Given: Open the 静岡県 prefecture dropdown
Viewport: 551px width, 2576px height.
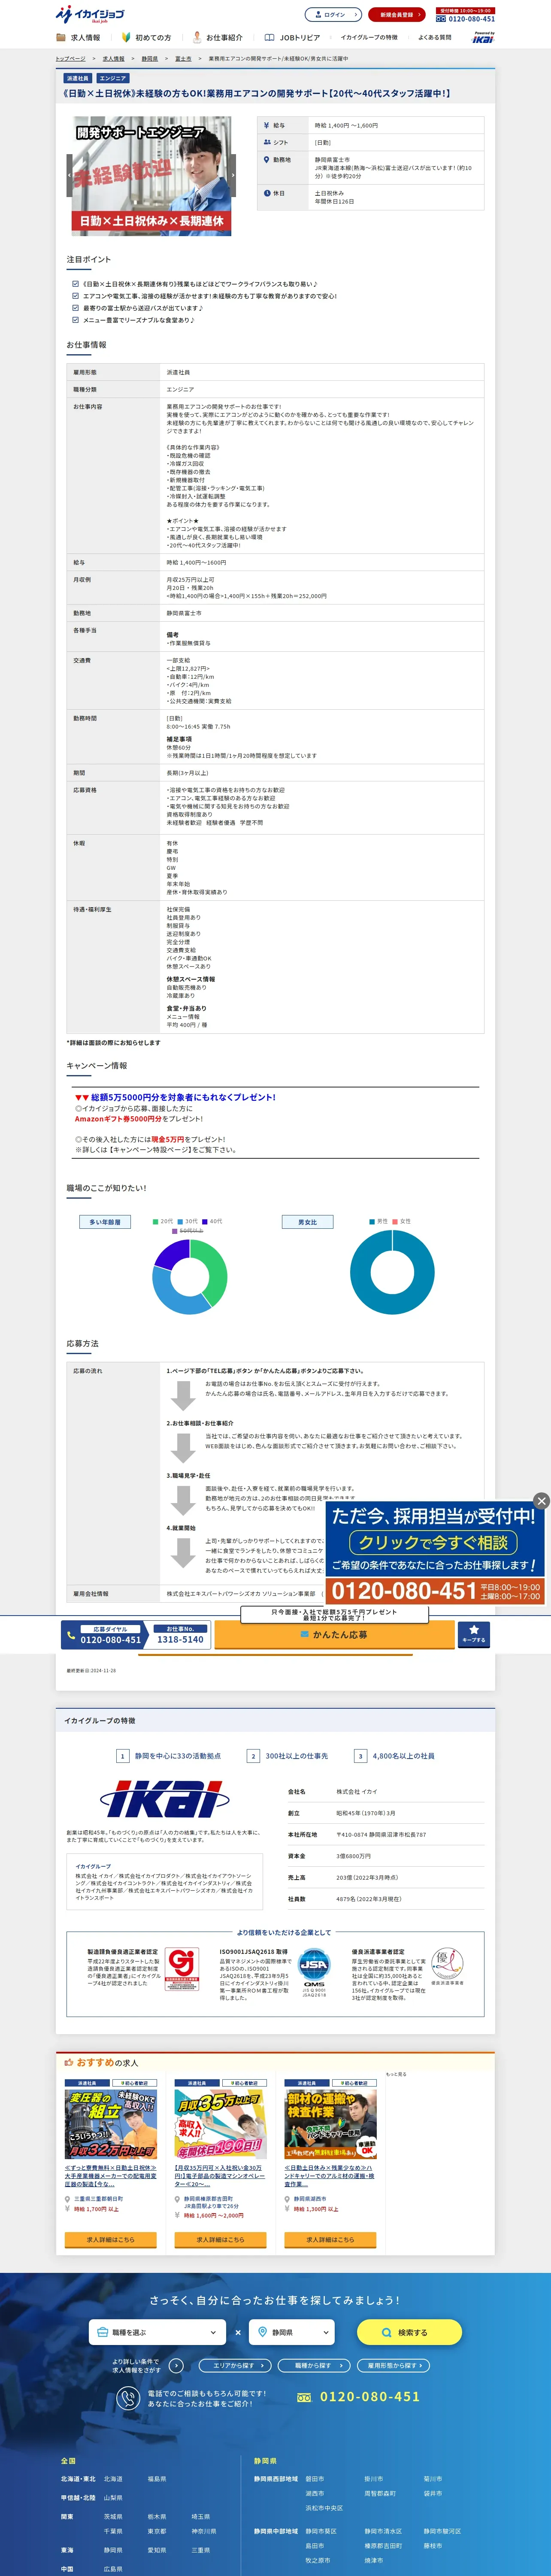Looking at the screenshot, I should point(292,2332).
